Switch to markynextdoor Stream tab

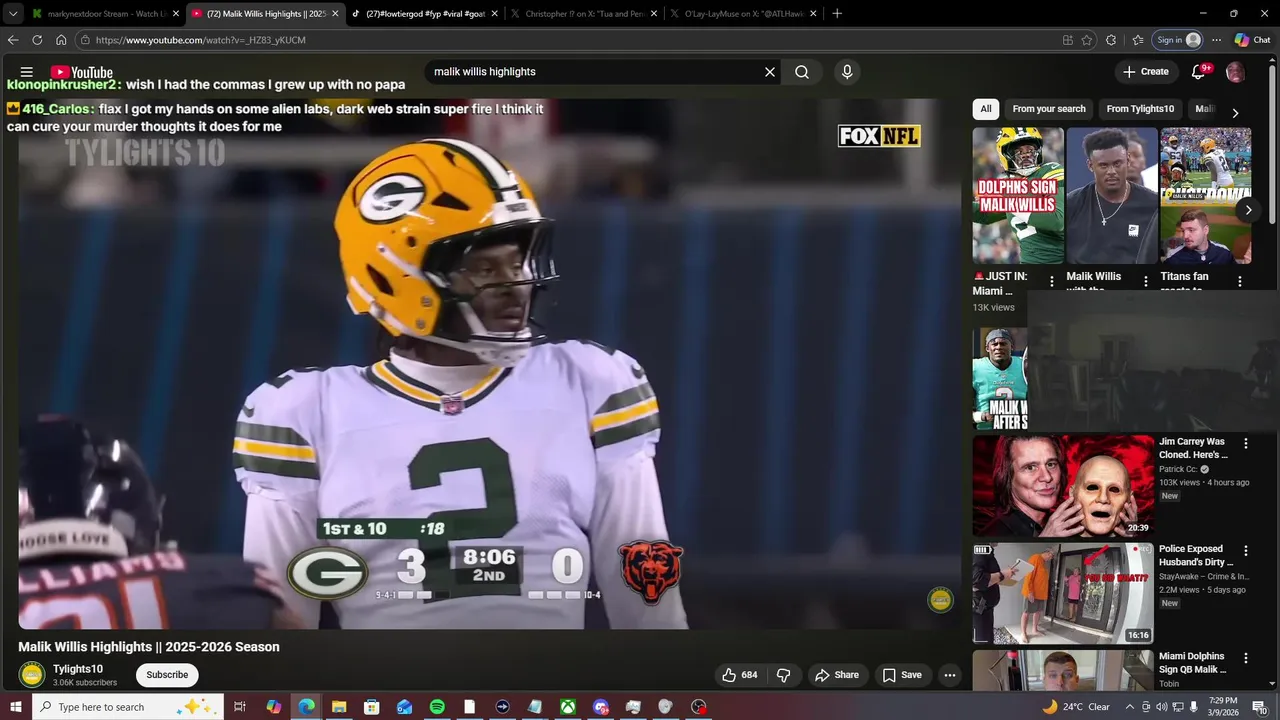(104, 14)
